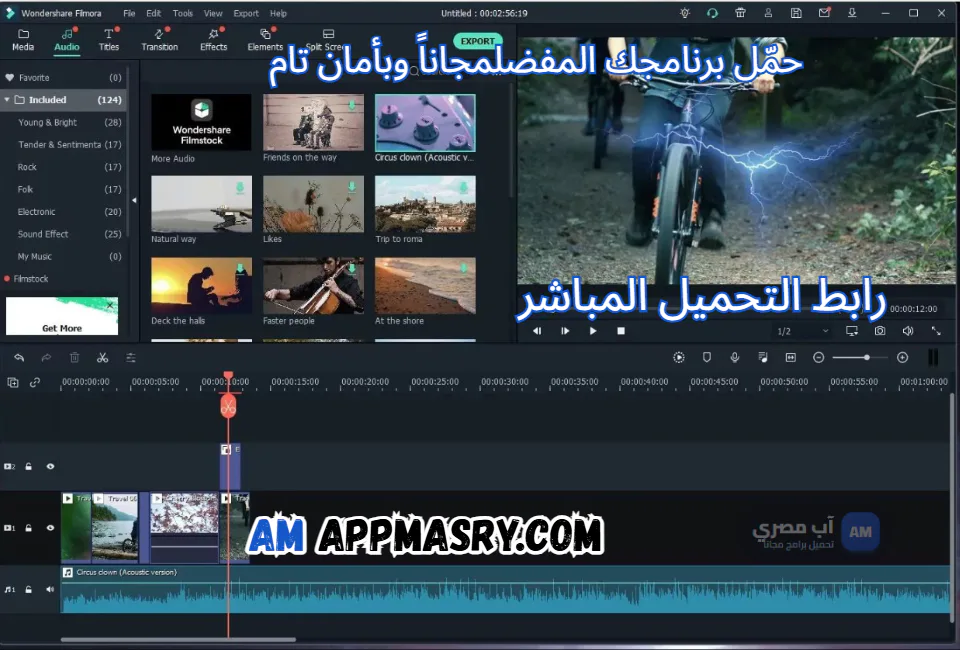Click the Split scissors icon

click(x=102, y=357)
